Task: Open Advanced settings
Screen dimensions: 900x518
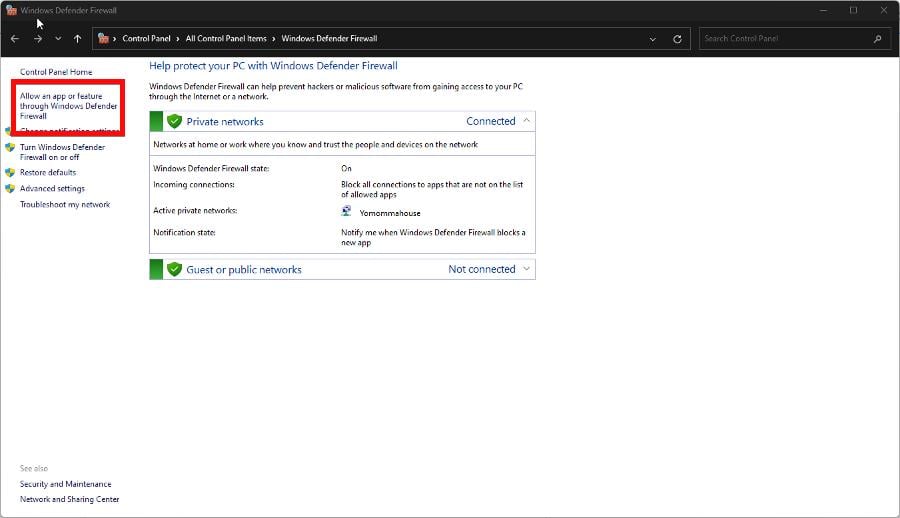Action: (x=52, y=188)
